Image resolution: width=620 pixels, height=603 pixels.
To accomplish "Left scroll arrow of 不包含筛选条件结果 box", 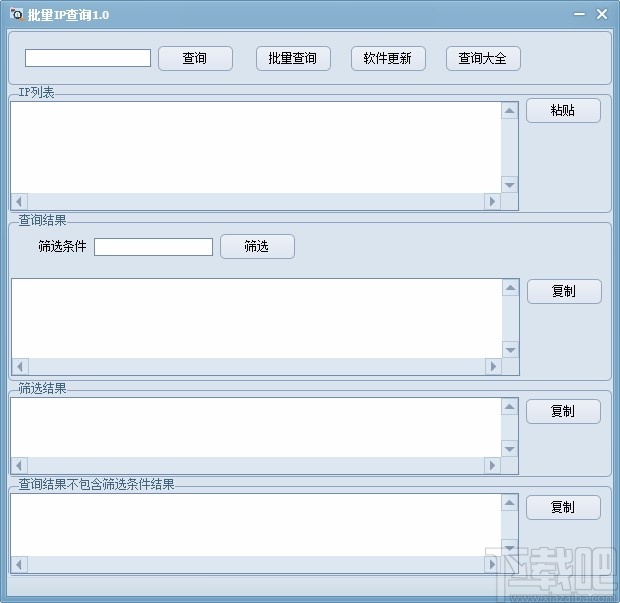I will pos(19,564).
